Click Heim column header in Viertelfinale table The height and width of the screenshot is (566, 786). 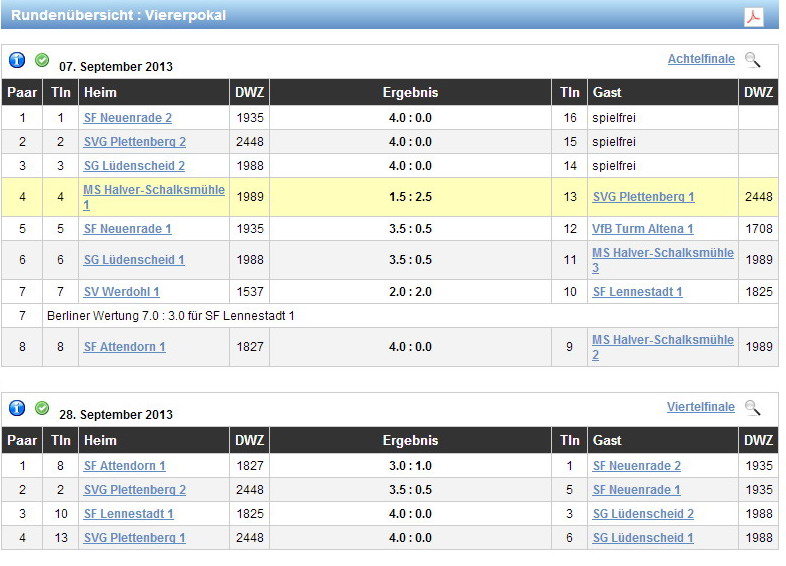coord(100,441)
